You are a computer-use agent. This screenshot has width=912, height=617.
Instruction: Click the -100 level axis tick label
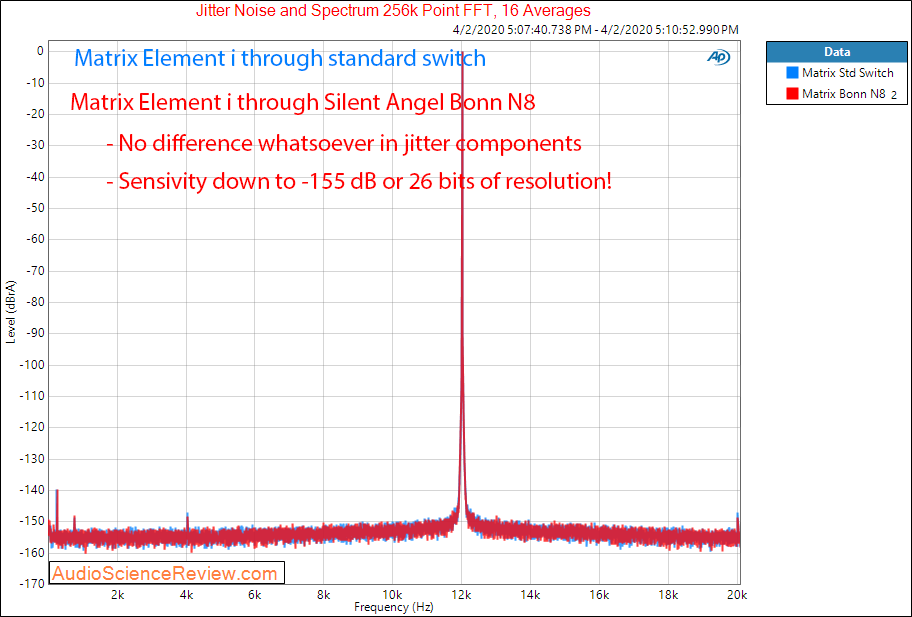point(31,365)
